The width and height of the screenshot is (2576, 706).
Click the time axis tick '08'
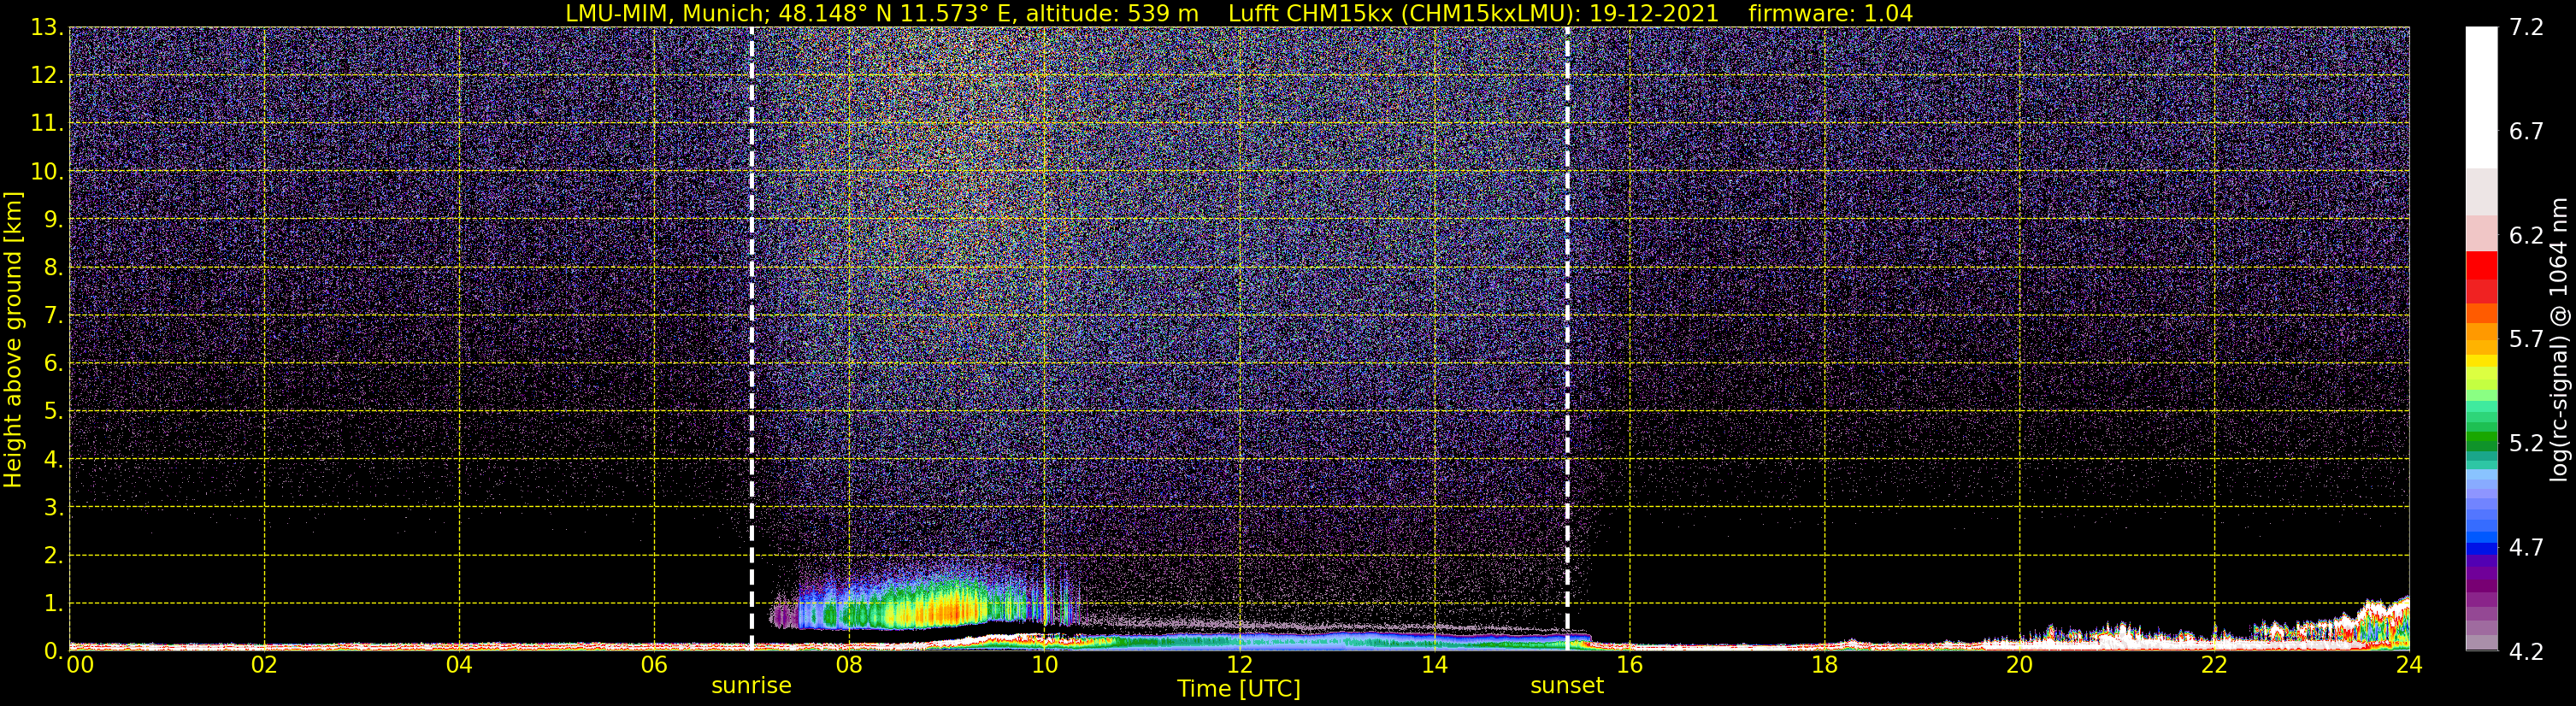point(849,665)
